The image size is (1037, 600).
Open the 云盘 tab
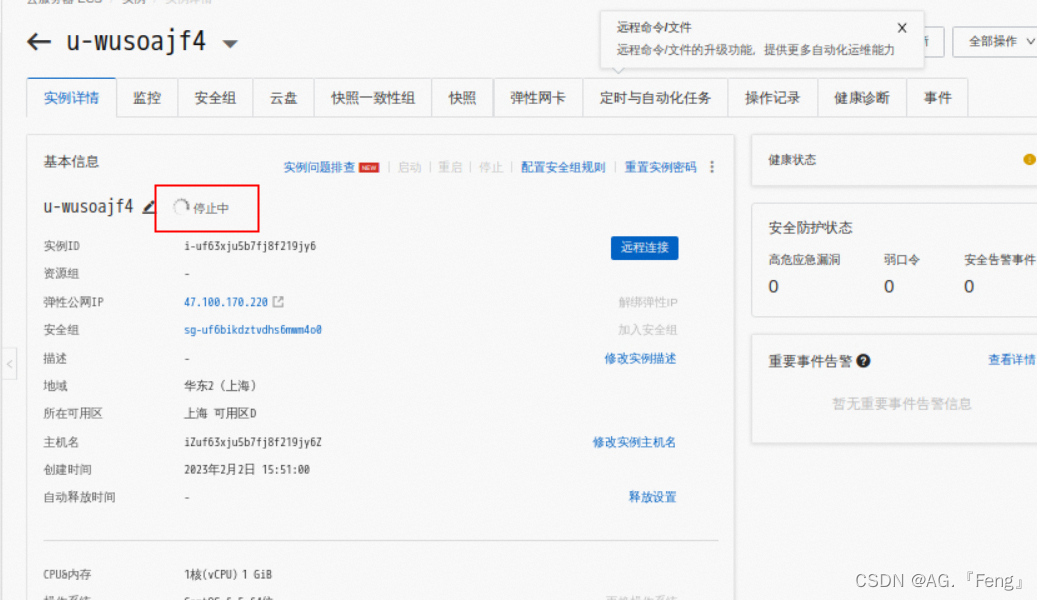click(x=283, y=98)
